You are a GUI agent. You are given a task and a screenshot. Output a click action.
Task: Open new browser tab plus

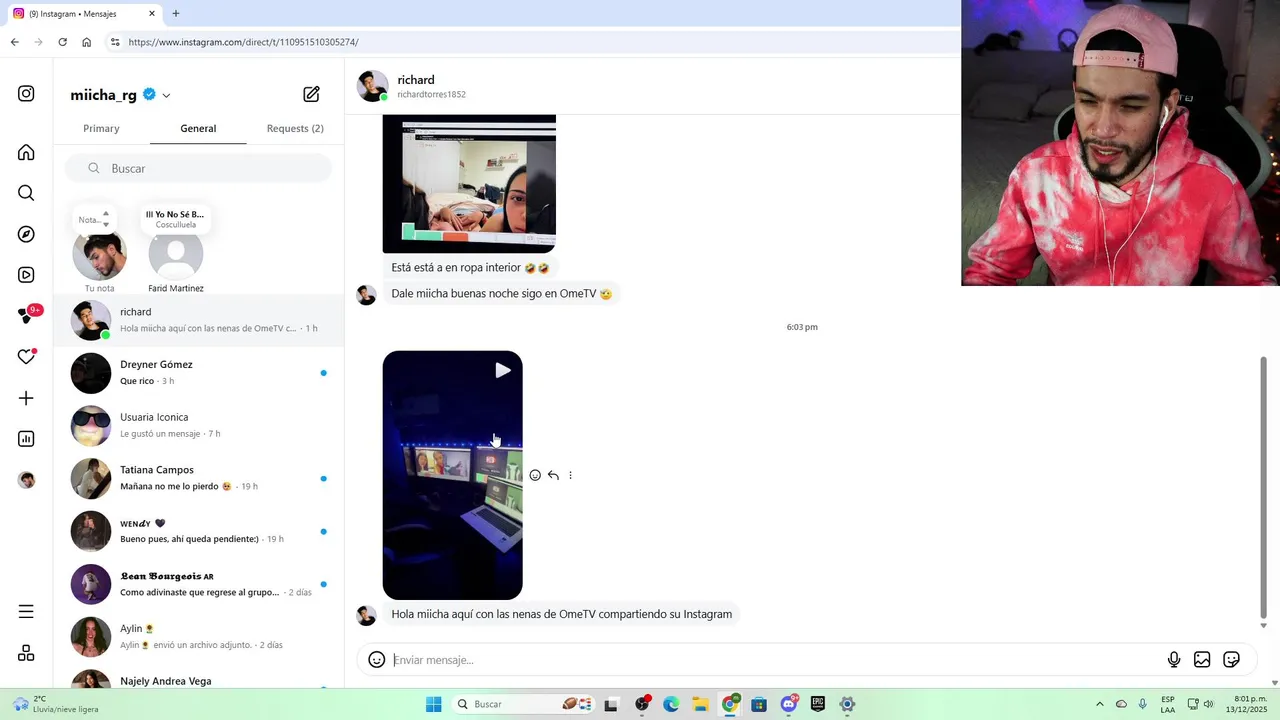176,14
